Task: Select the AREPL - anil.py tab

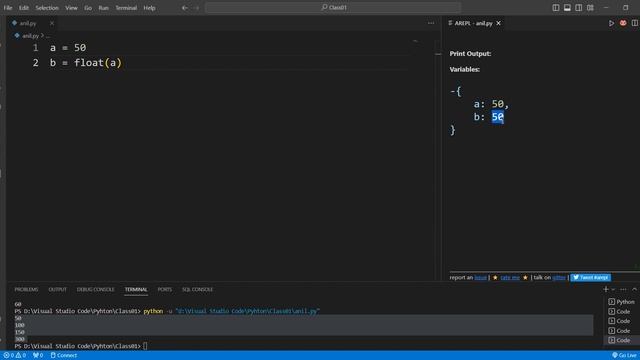Action: (x=473, y=23)
